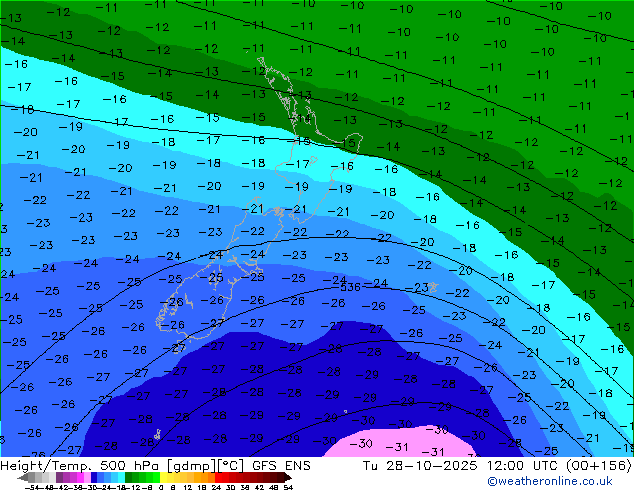Click the bright red swatch in the legend

pyautogui.click(x=218, y=478)
